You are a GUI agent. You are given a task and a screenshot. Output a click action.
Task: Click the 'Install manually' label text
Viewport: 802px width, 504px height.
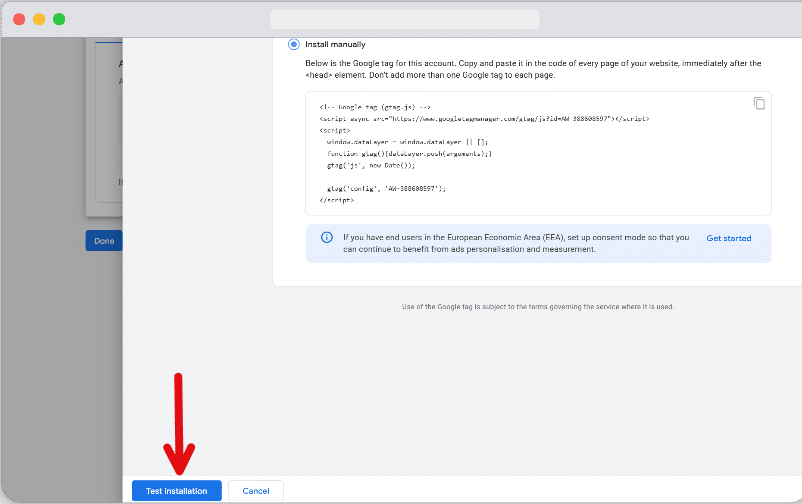(335, 45)
